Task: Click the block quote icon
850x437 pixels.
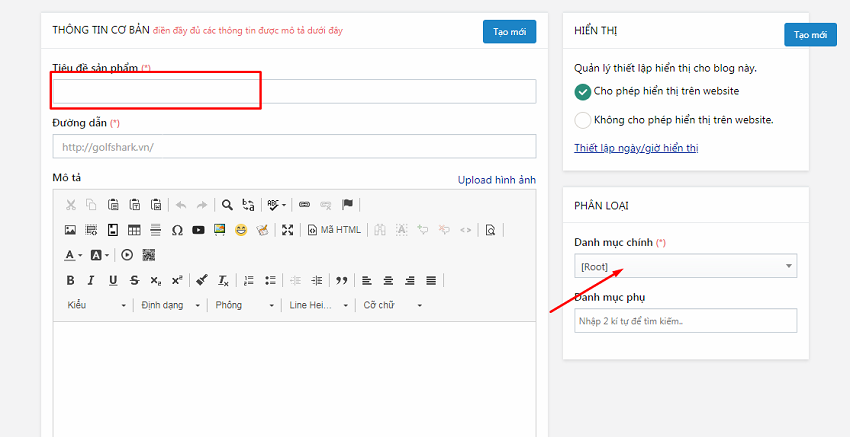Action: click(342, 280)
